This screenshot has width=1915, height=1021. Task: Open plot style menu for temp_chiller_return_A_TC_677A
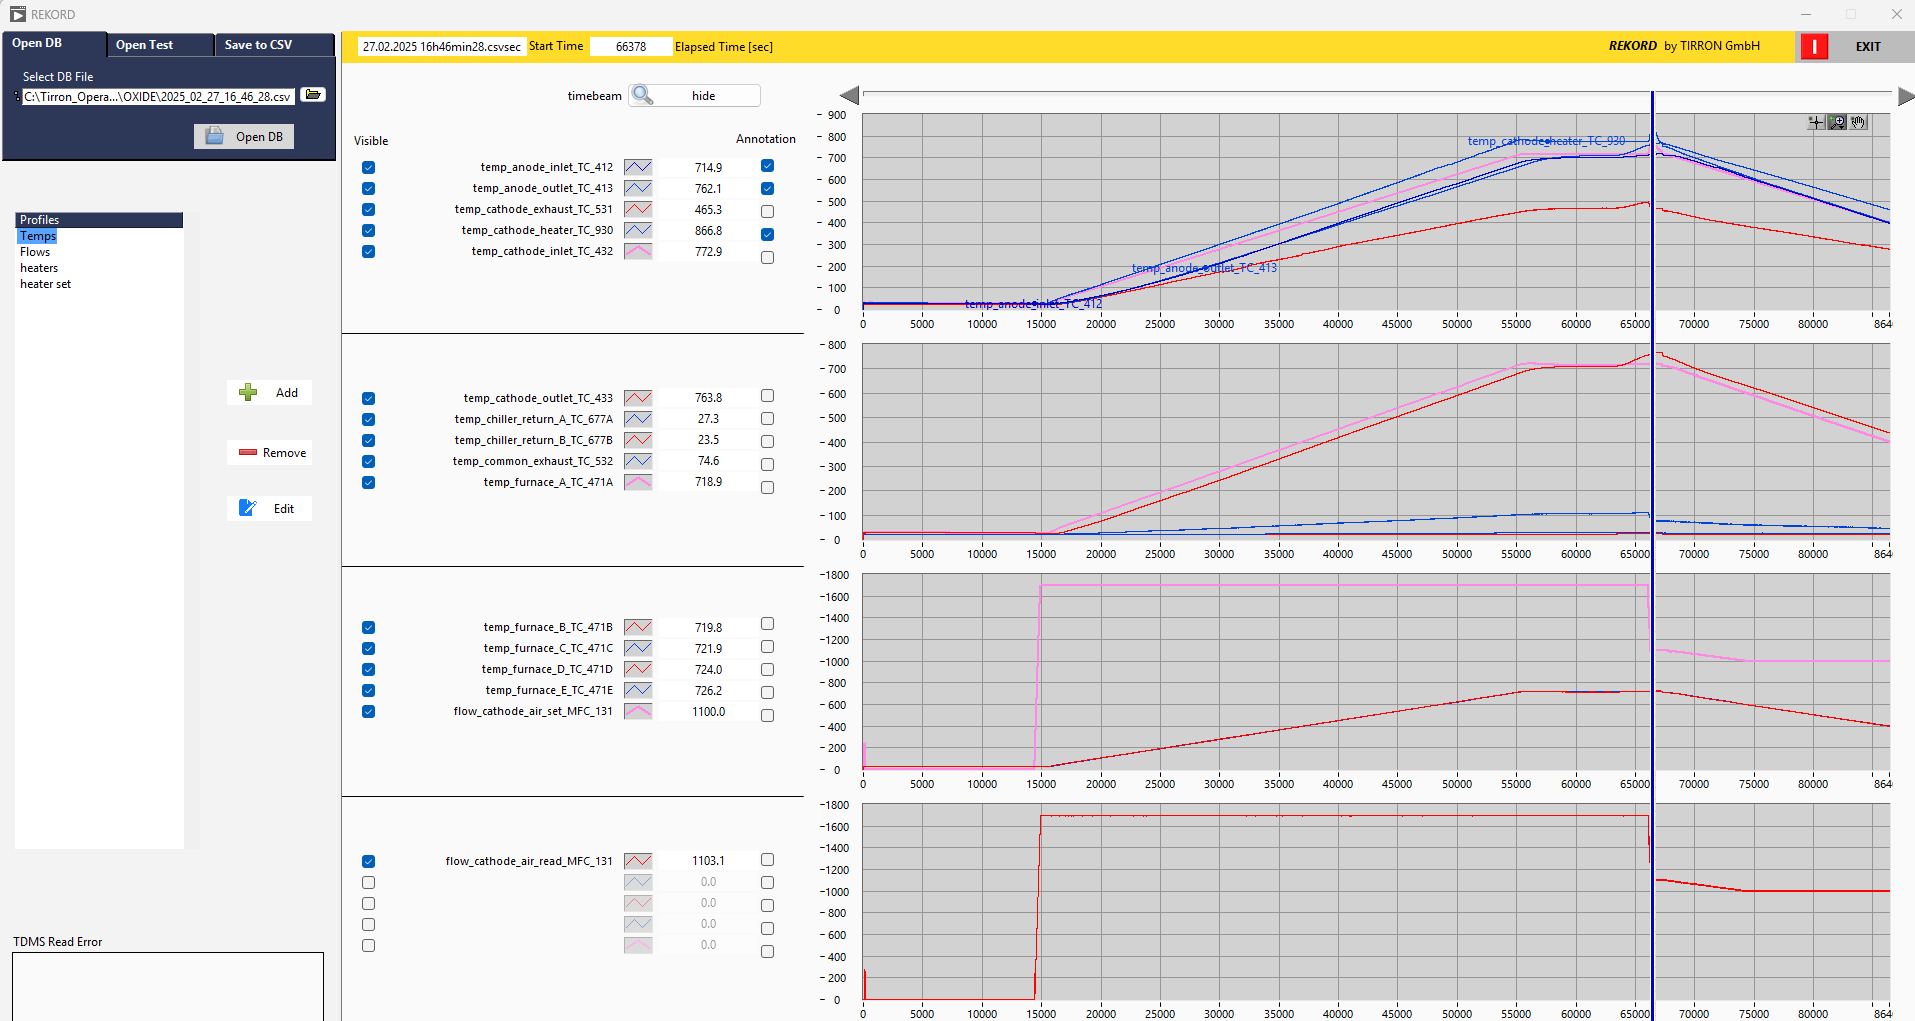coord(638,420)
